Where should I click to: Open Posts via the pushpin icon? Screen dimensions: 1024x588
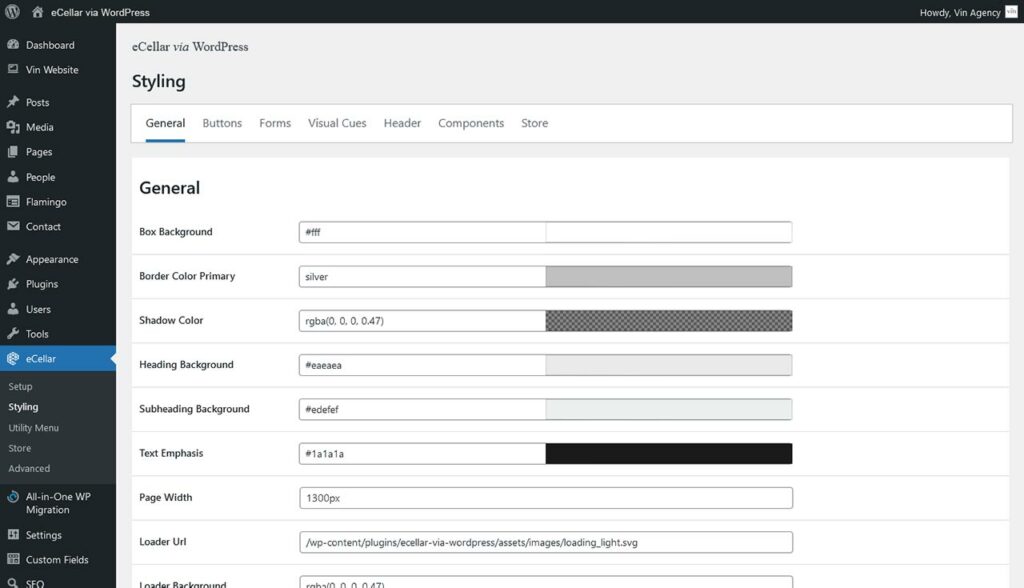tap(13, 102)
